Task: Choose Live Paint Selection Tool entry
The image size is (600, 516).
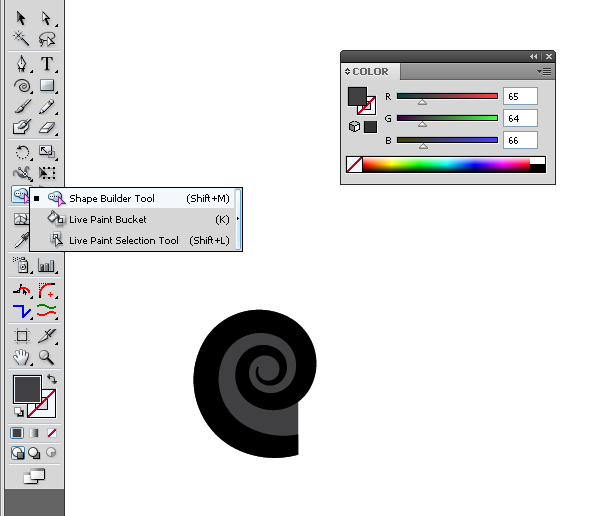Action: click(x=132, y=240)
